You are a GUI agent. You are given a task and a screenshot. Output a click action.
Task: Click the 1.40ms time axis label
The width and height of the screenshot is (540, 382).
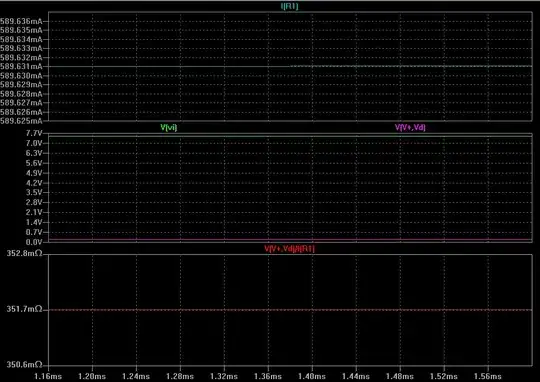pos(312,376)
